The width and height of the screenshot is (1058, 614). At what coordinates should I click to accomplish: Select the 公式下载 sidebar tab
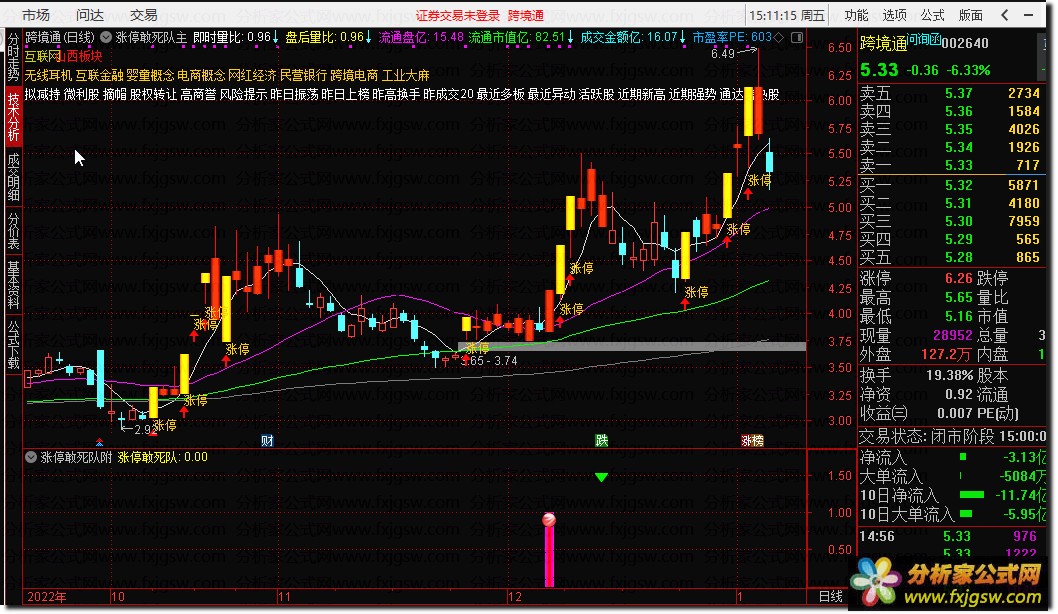[13, 344]
